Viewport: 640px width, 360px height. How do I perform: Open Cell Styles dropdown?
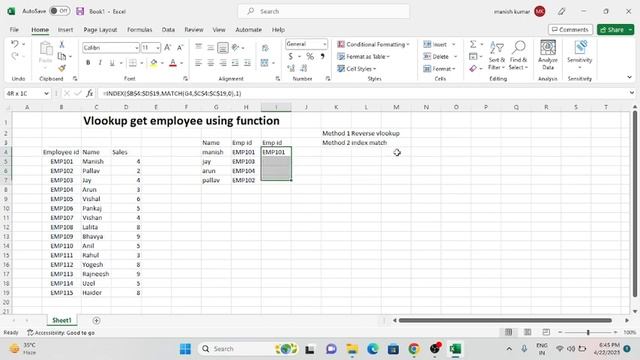coord(357,69)
